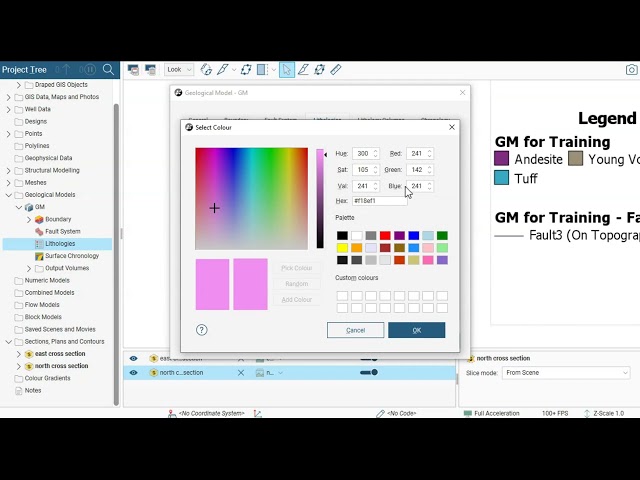Click in the Hex colour field

click(379, 201)
